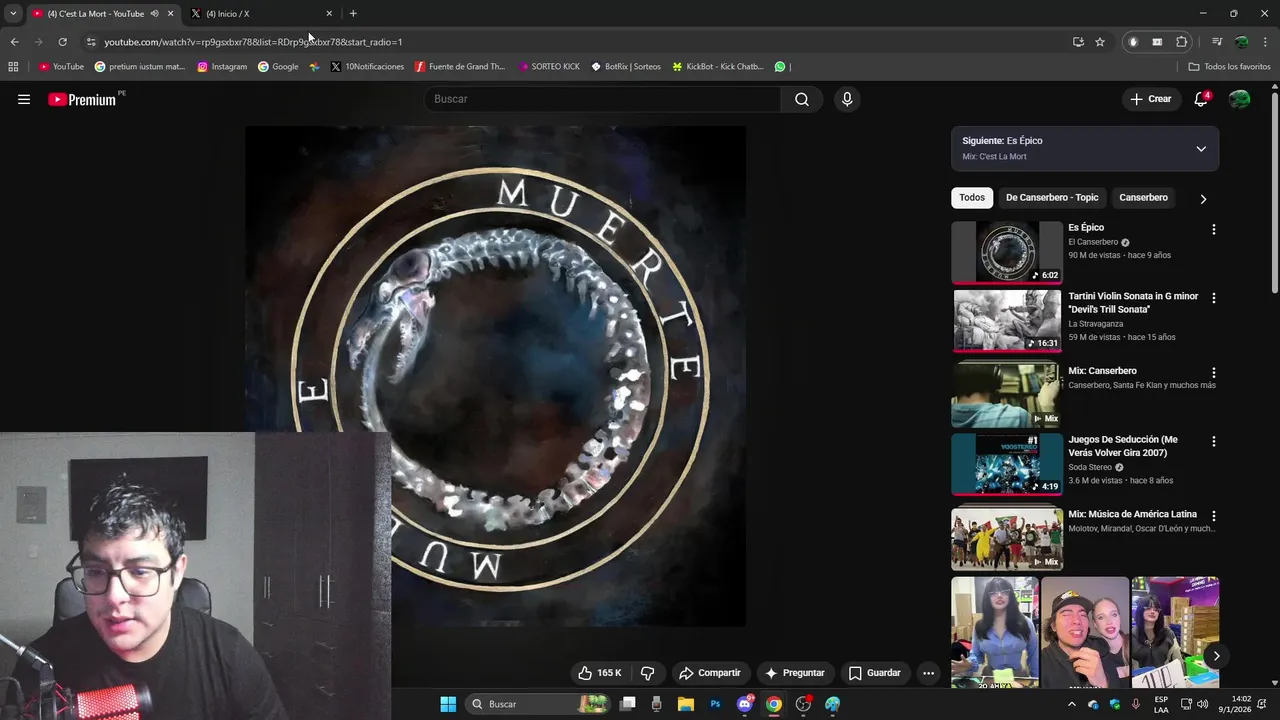Image resolution: width=1280 pixels, height=720 pixels.
Task: Select the Canserbero filter chip
Action: click(x=1143, y=198)
